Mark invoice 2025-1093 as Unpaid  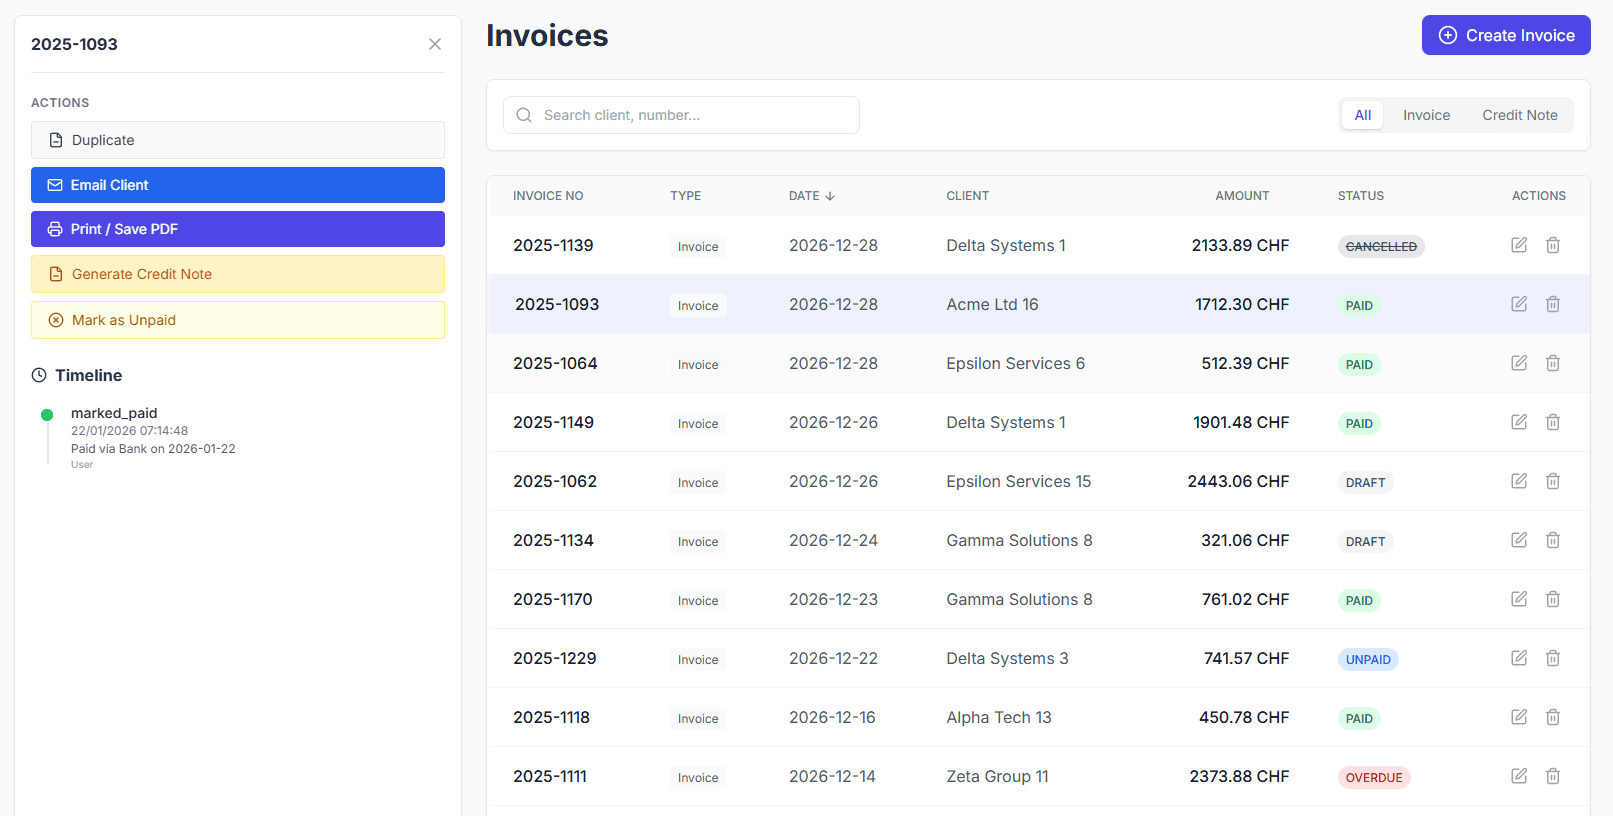click(238, 320)
